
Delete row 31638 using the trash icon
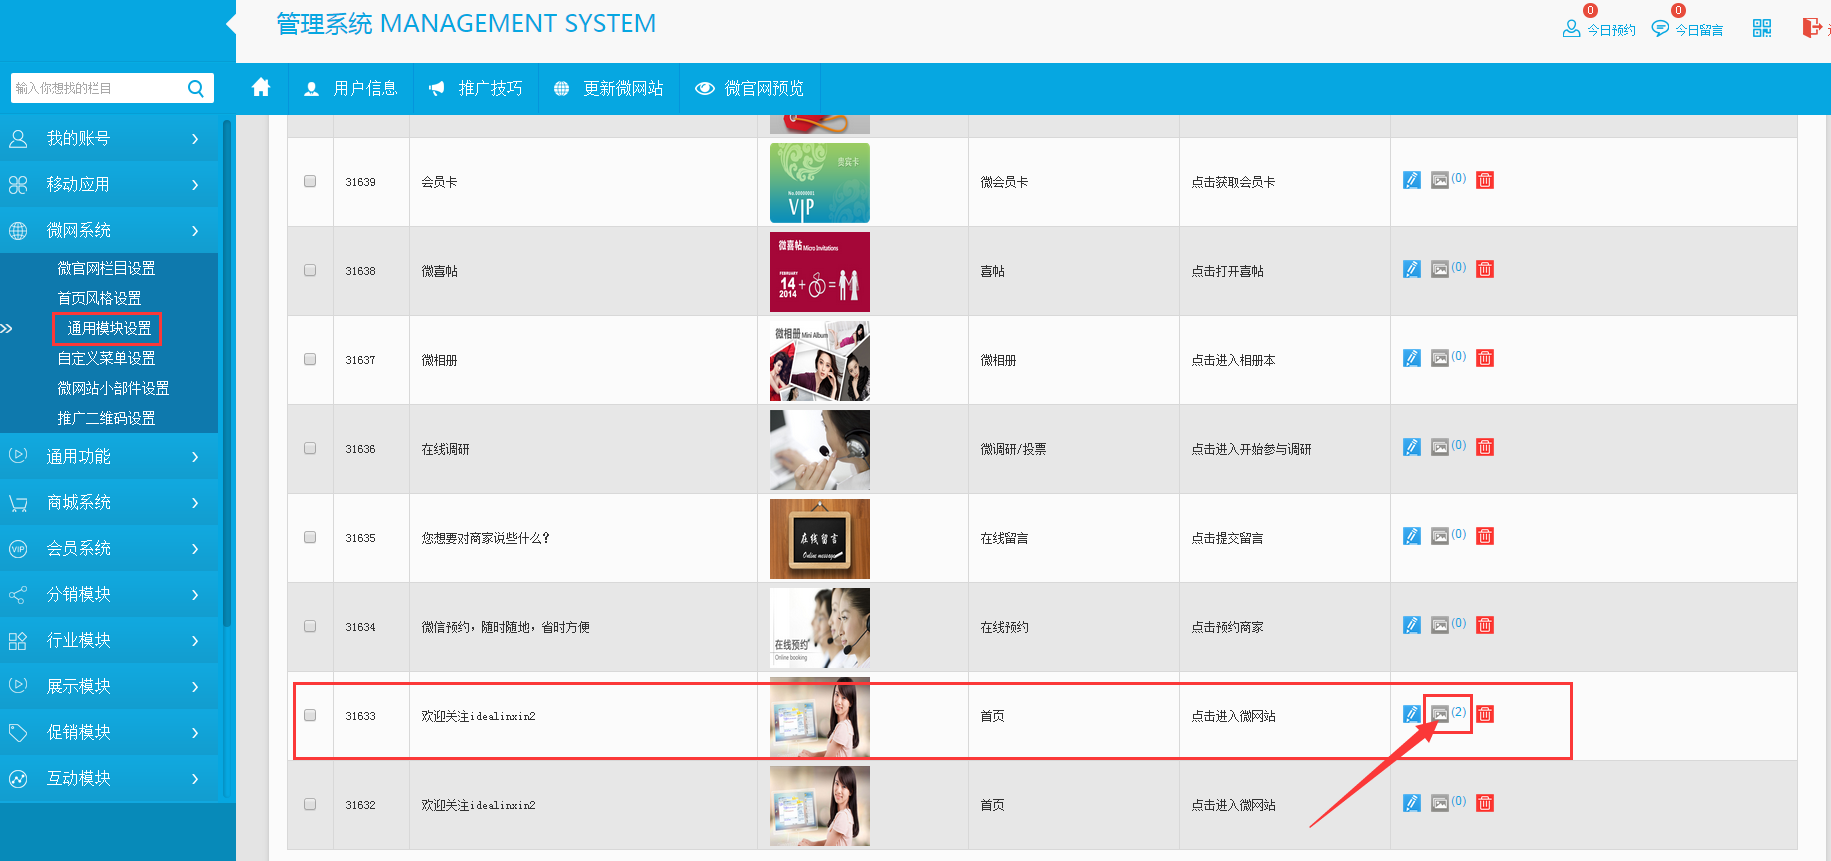[1485, 270]
